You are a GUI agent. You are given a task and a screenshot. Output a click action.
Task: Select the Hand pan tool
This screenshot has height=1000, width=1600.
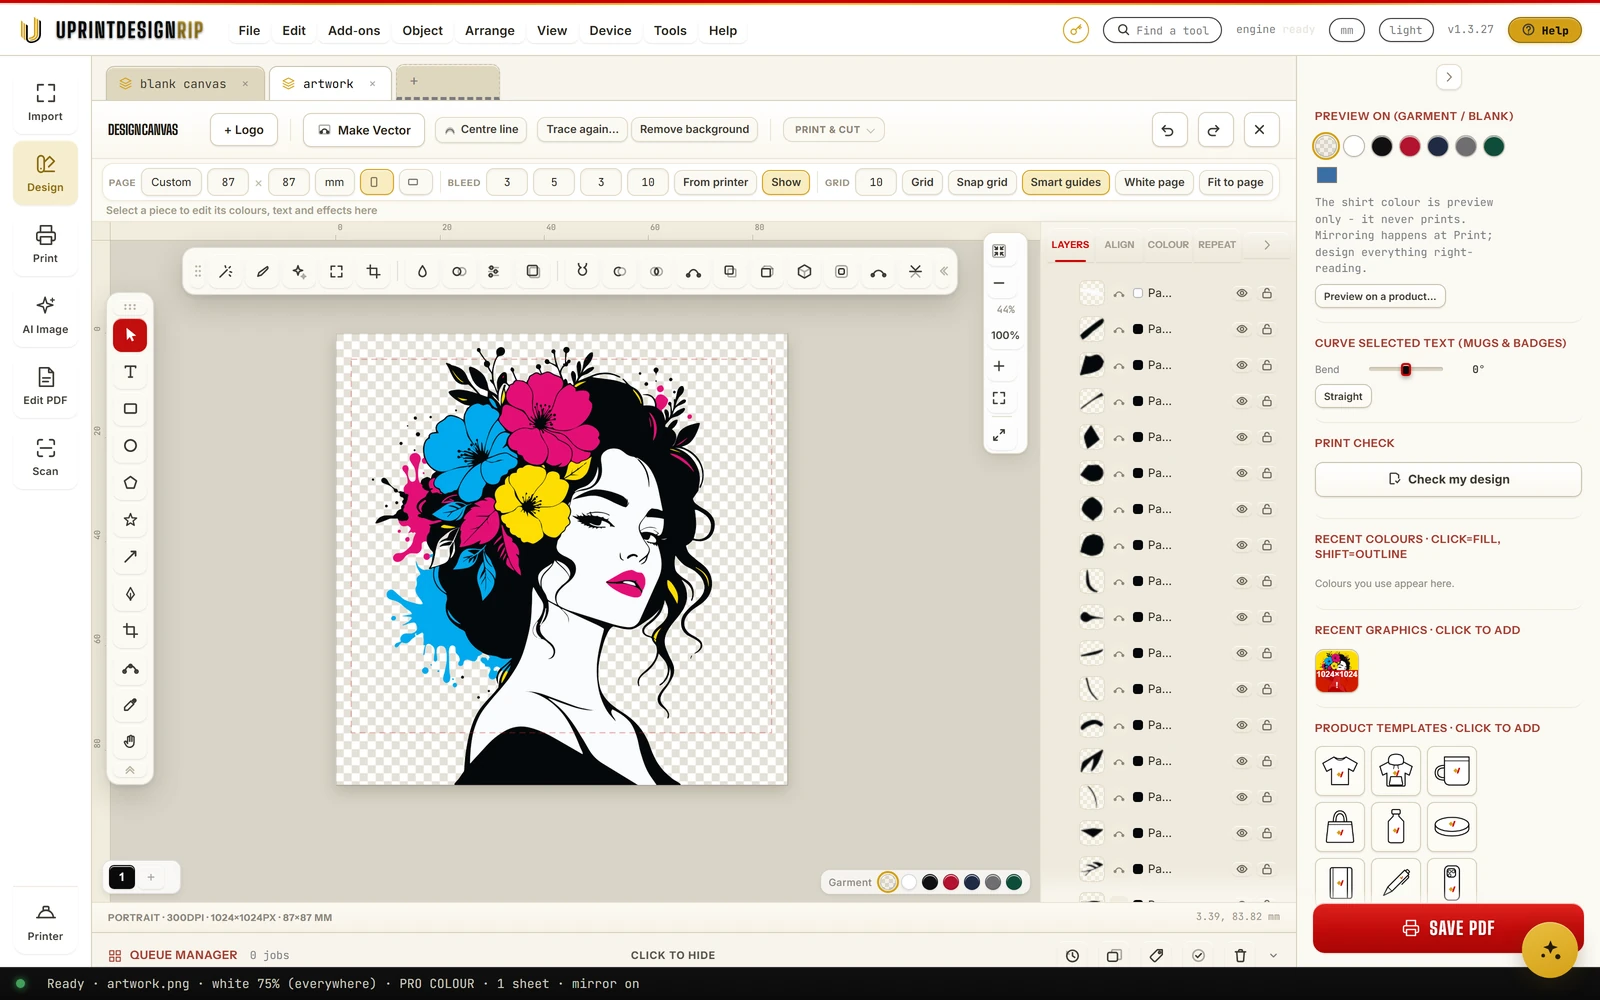130,742
